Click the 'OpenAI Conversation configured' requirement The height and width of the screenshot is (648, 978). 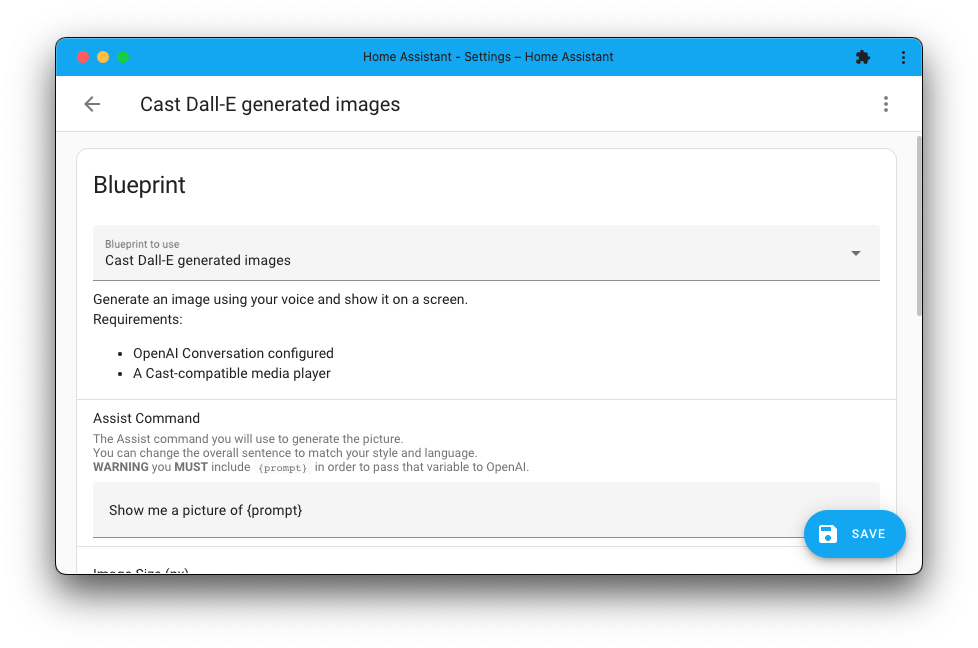233,353
